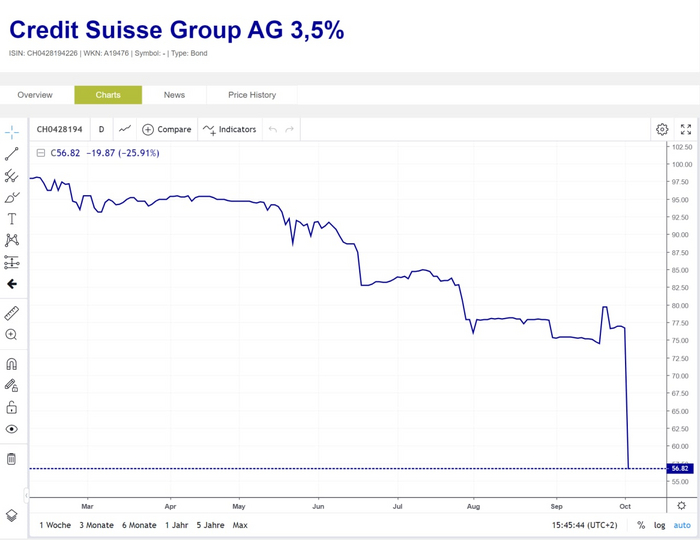Screen dimensions: 700x540
Task: Toggle lock all drawing tools
Action: (12, 407)
